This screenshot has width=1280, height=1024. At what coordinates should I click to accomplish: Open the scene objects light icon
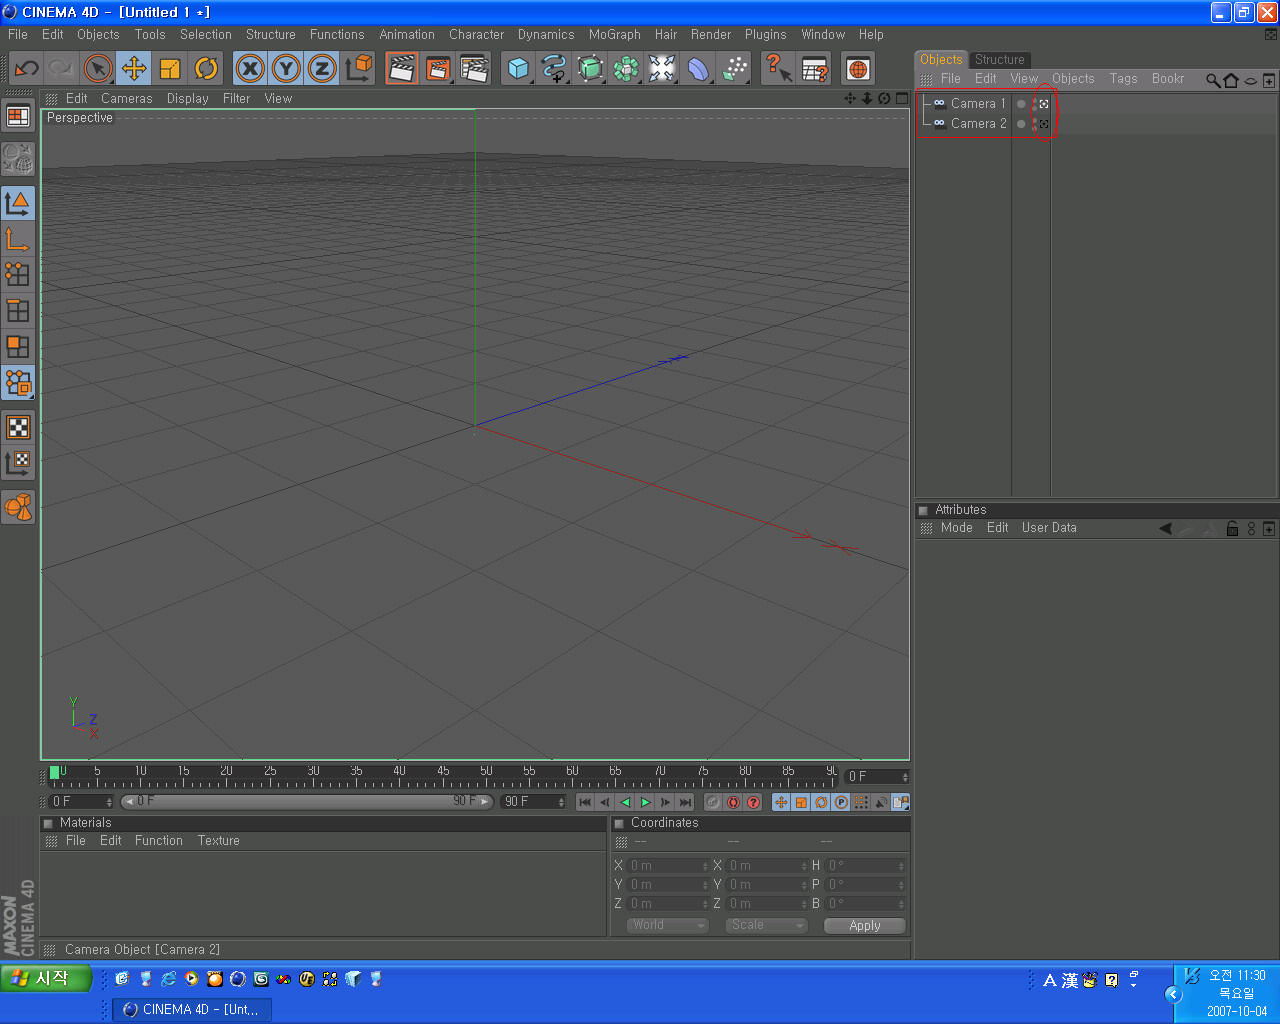pyautogui.click(x=662, y=69)
